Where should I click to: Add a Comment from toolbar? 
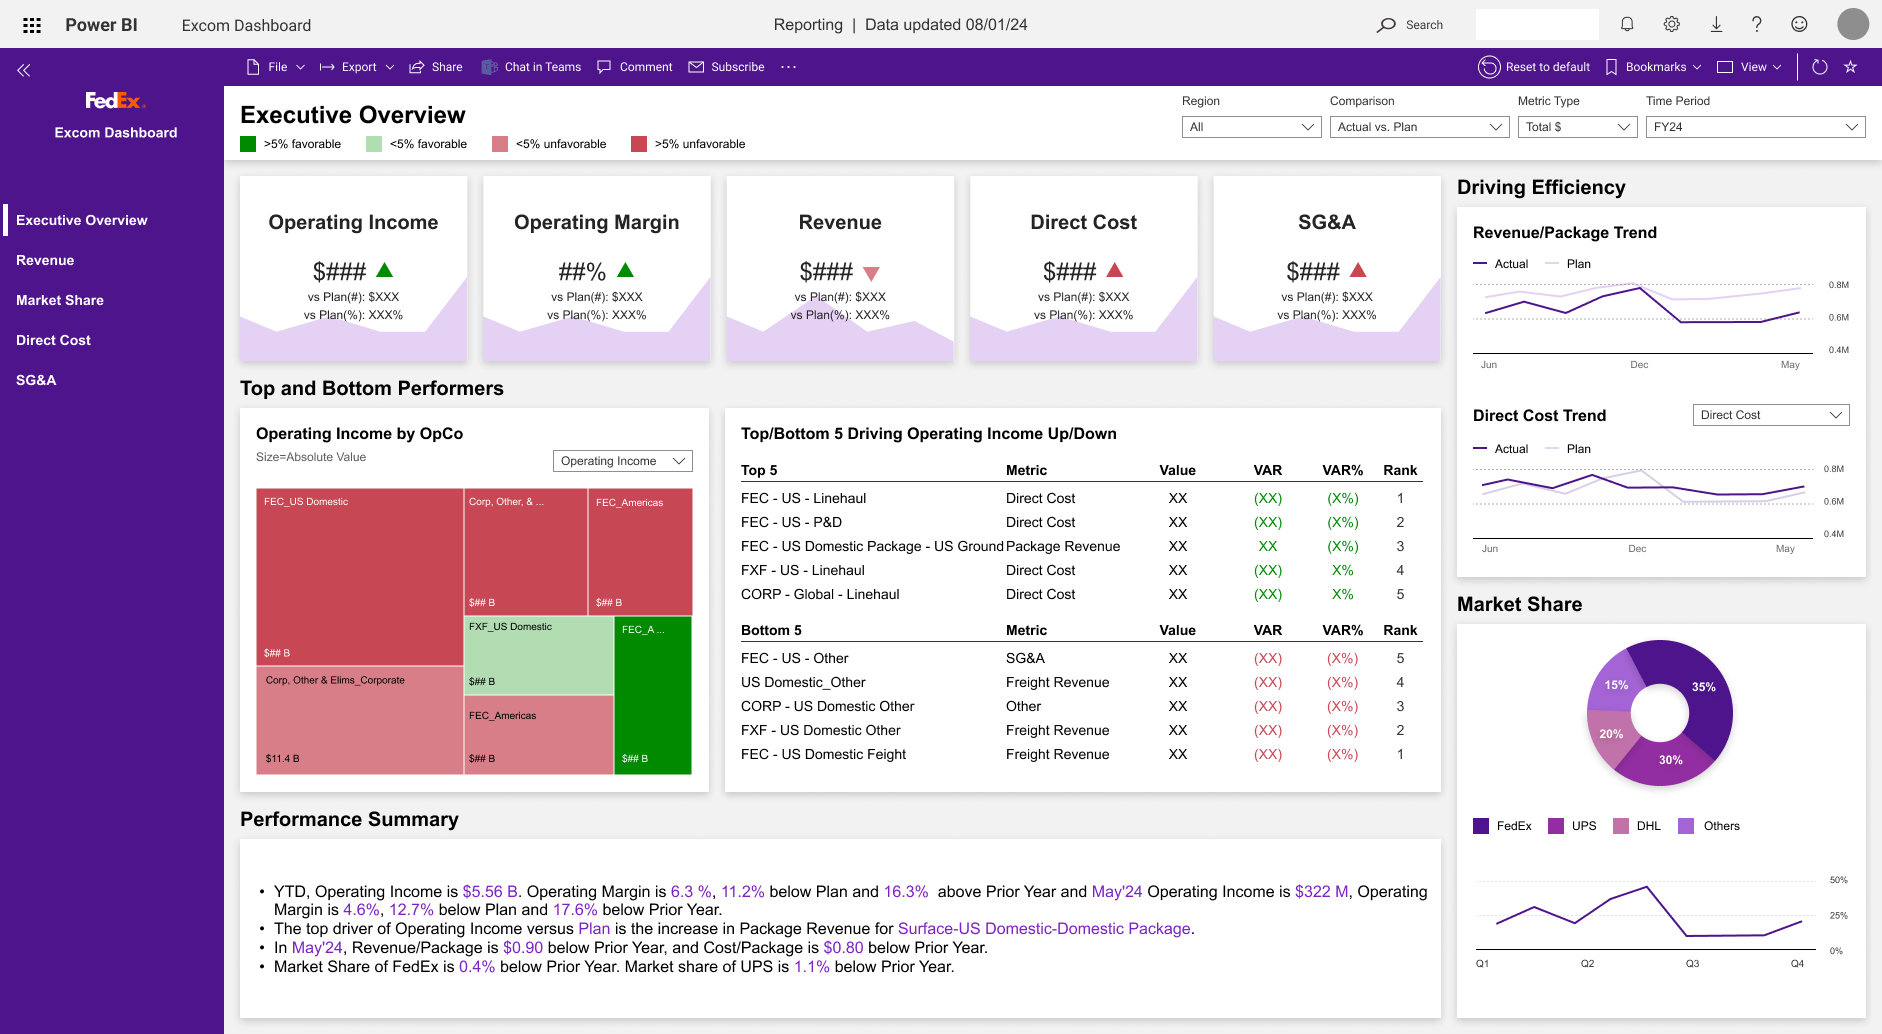click(635, 67)
